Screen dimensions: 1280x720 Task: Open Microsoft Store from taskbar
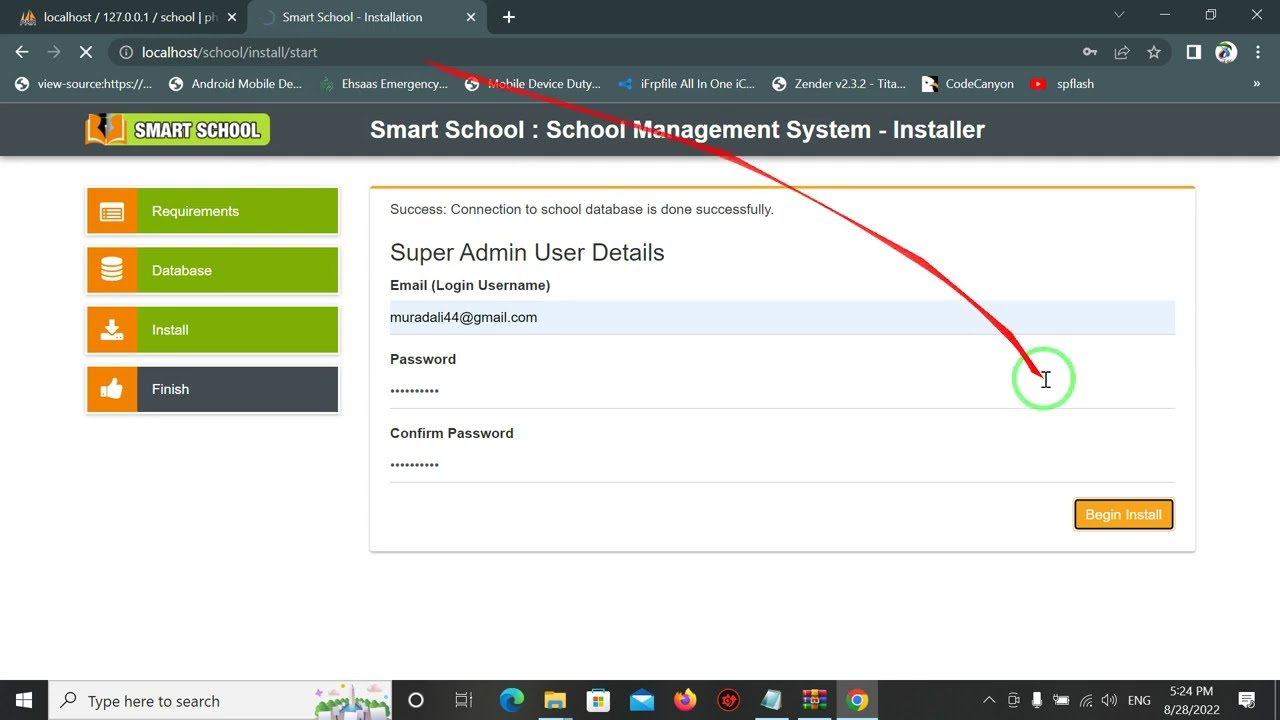coord(598,700)
